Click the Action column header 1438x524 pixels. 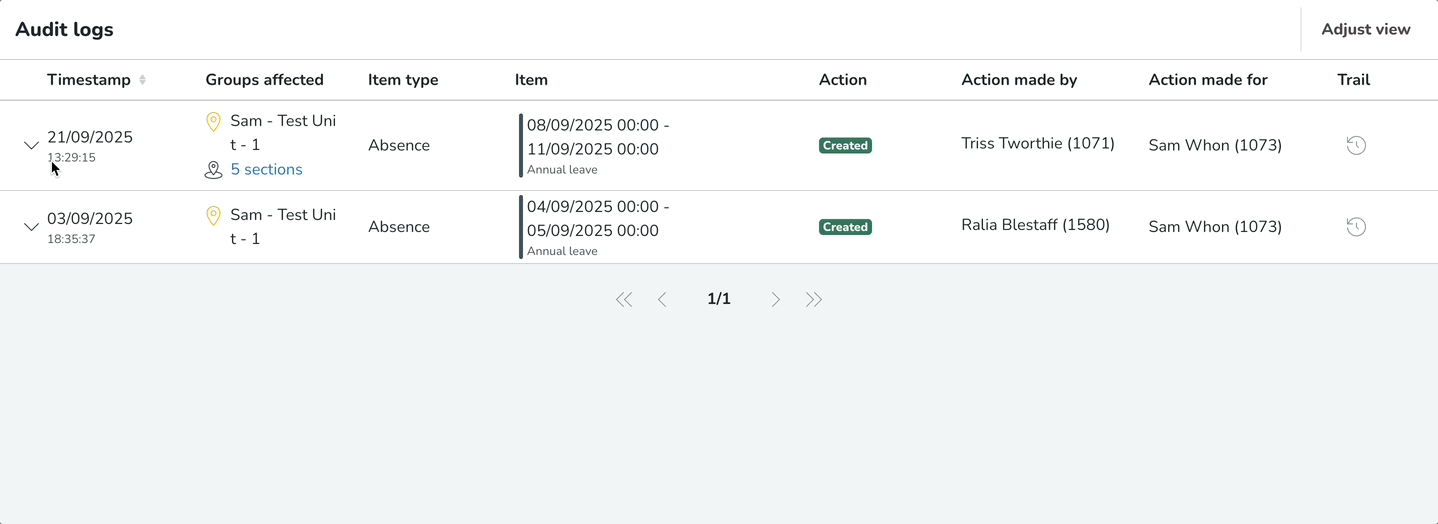(x=843, y=80)
